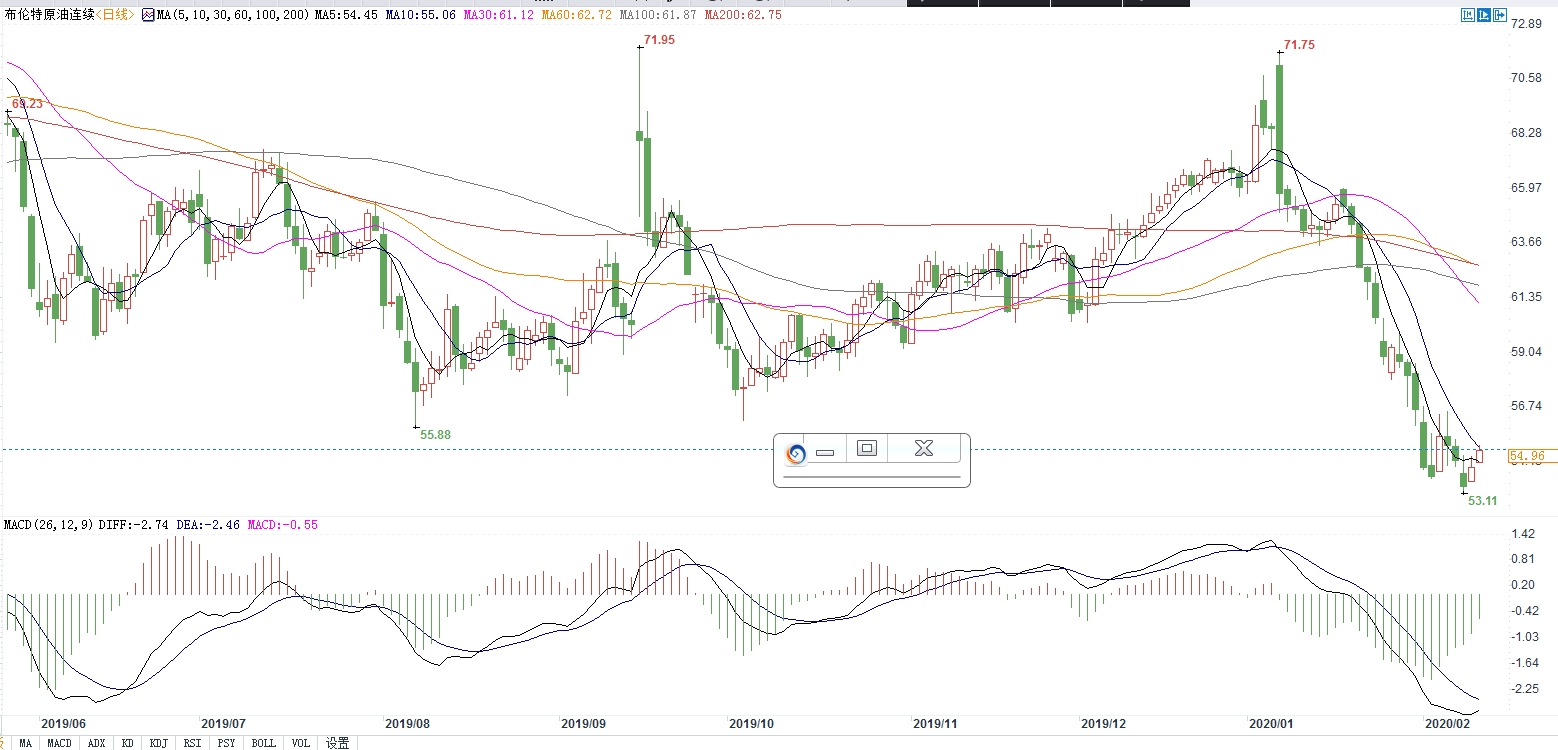The width and height of the screenshot is (1558, 750).
Task: Select the MACD indicator tab
Action: point(60,743)
